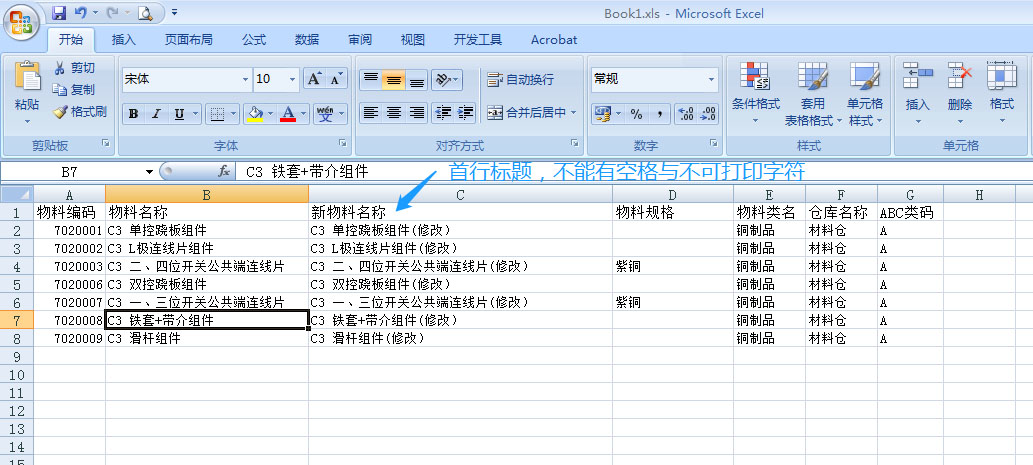The image size is (1033, 465).
Task: Toggle Wrap Text (自动换行)
Action: point(520,80)
